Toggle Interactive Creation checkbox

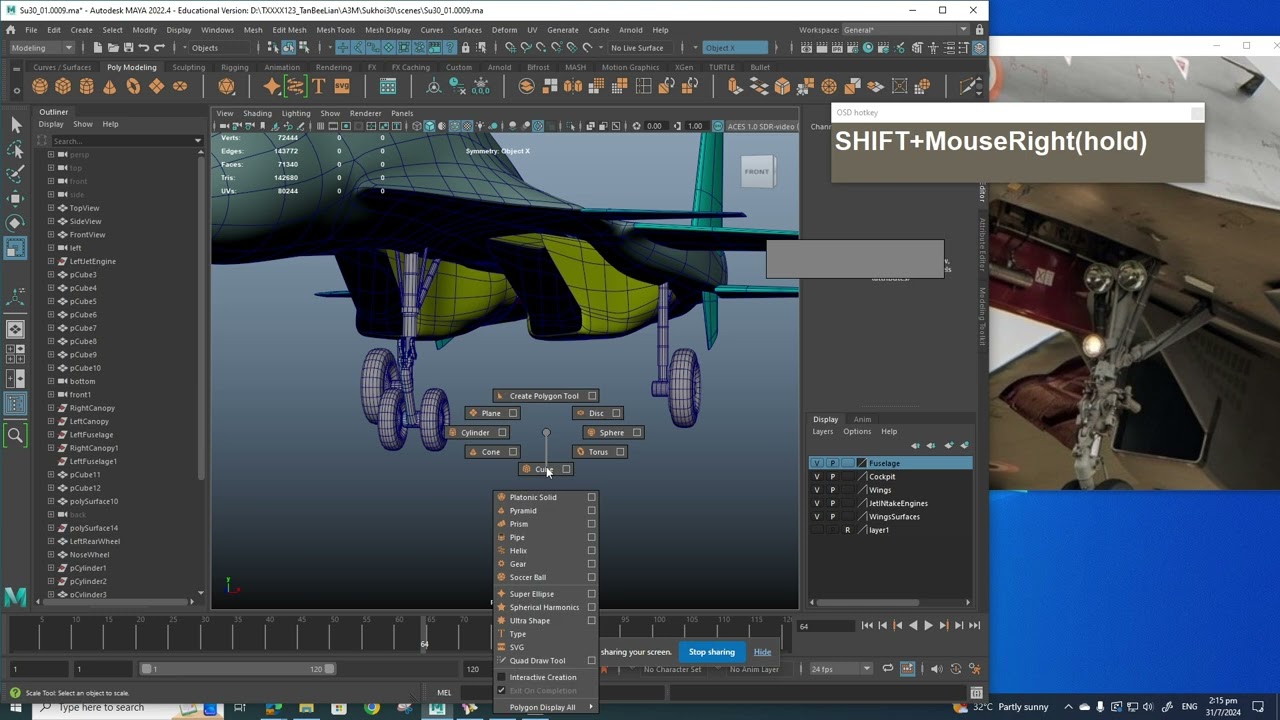(x=502, y=677)
